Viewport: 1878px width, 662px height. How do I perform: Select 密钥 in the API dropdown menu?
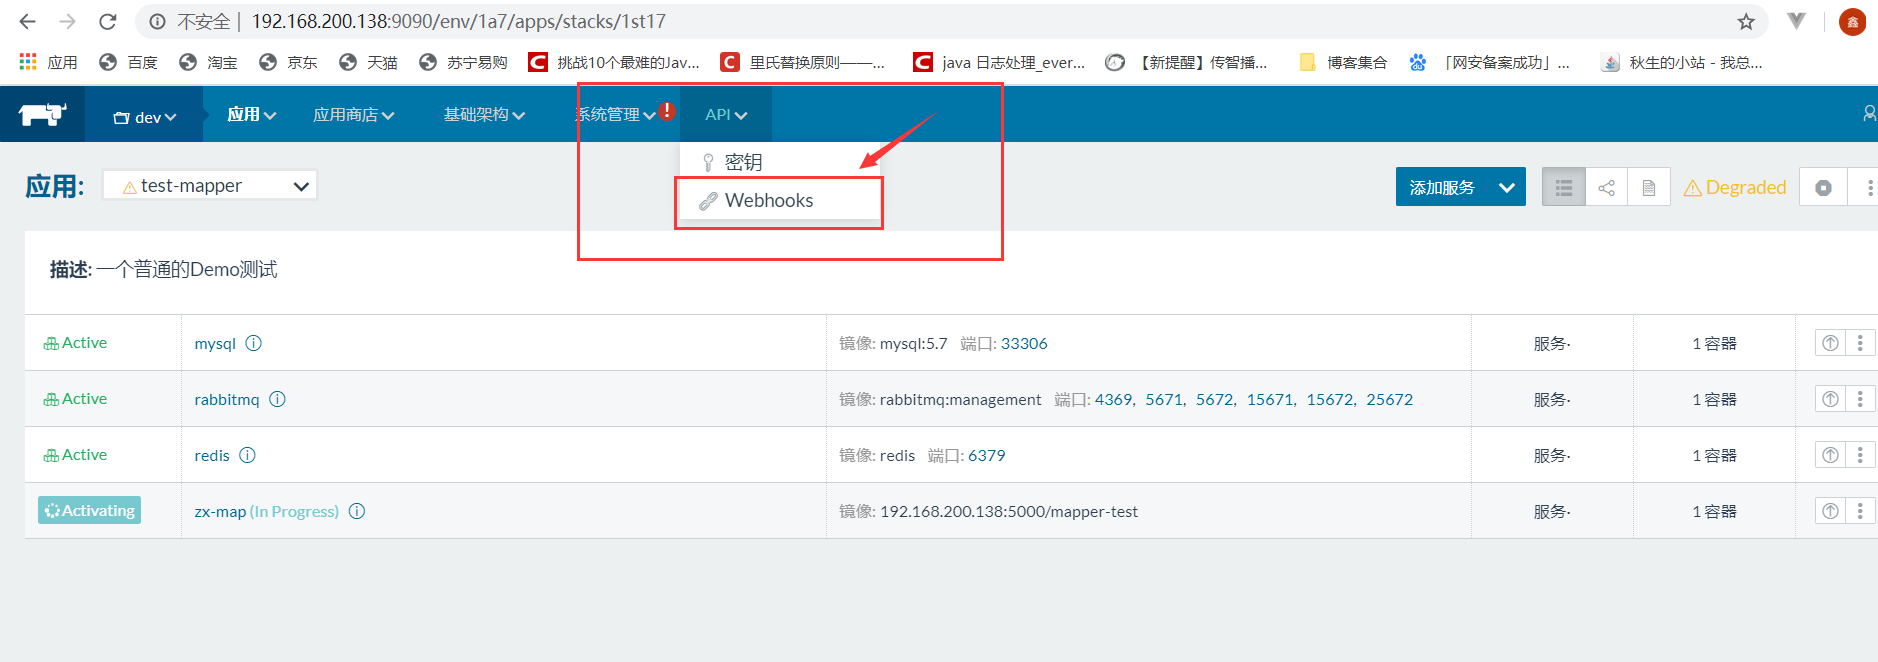pyautogui.click(x=743, y=162)
